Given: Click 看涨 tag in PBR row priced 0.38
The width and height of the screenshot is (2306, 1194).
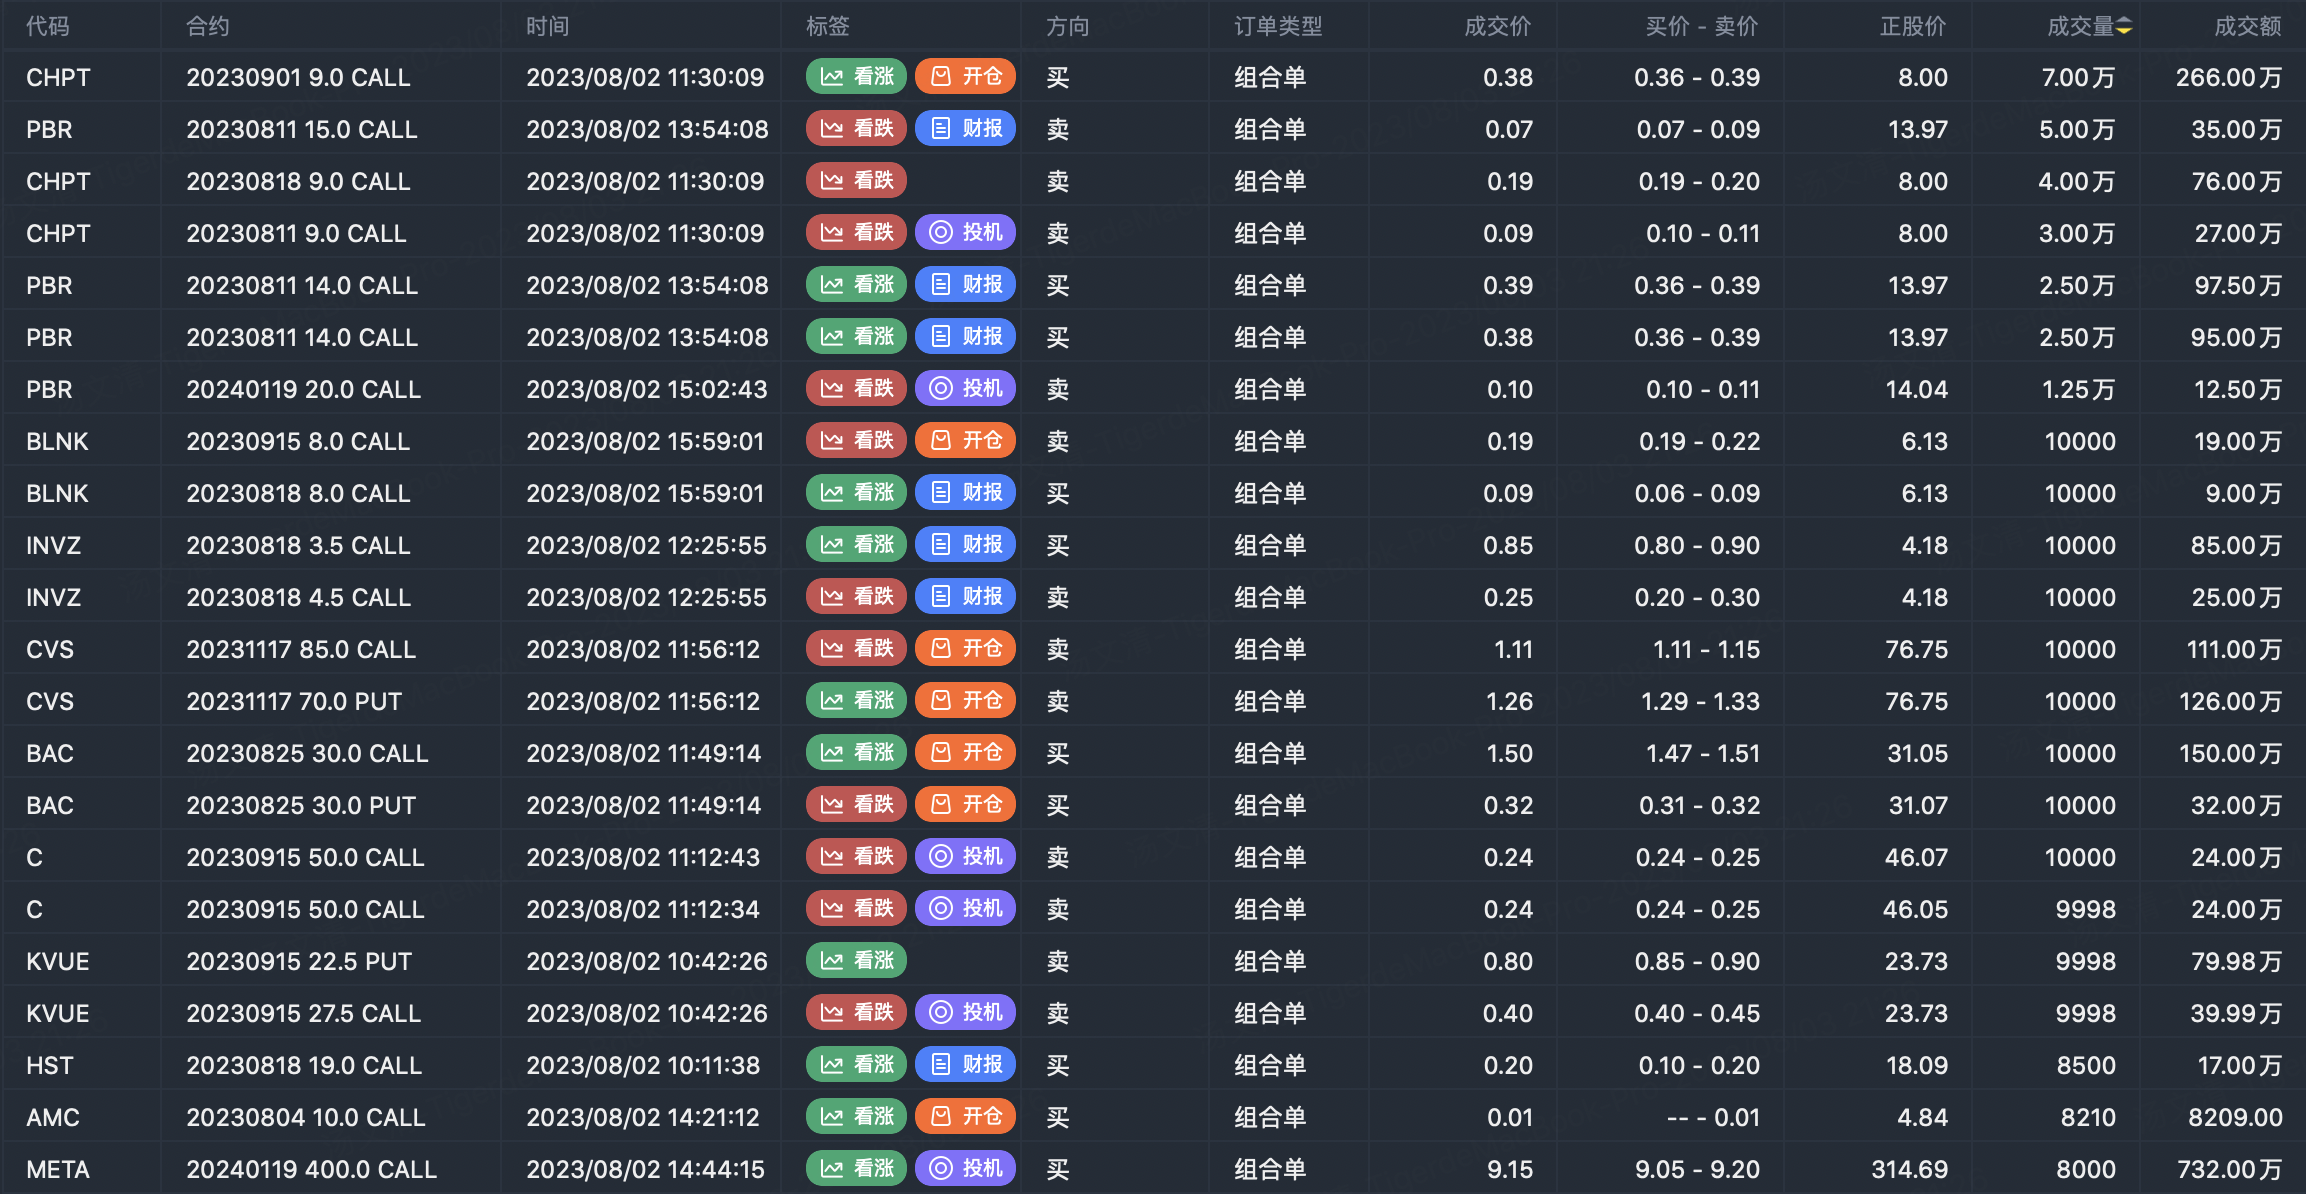Looking at the screenshot, I should pyautogui.click(x=856, y=337).
